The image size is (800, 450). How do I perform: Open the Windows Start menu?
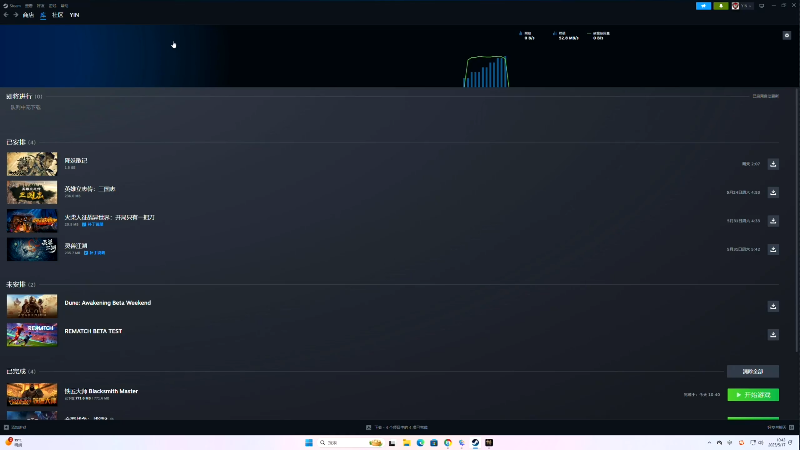point(309,442)
